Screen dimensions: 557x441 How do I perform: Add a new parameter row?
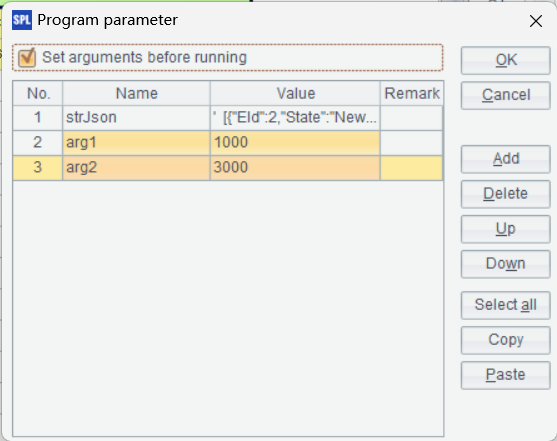coord(505,159)
